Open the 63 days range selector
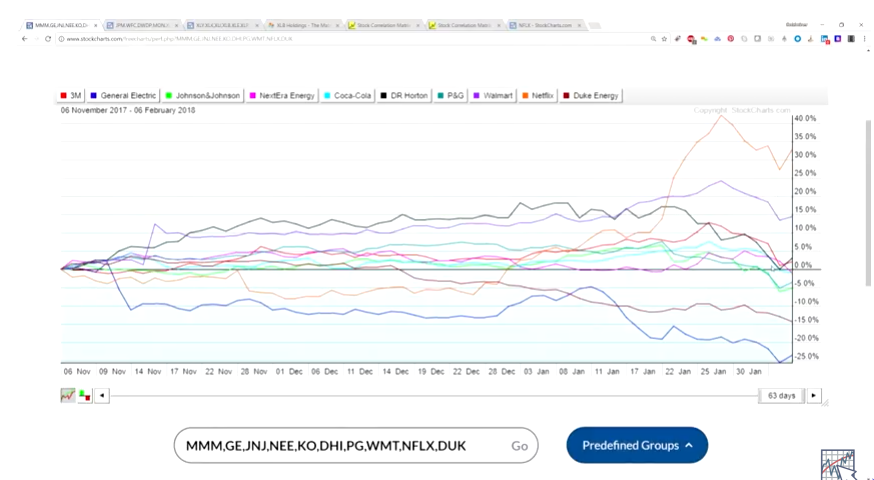Screen dimensions: 874x480 (x=781, y=395)
